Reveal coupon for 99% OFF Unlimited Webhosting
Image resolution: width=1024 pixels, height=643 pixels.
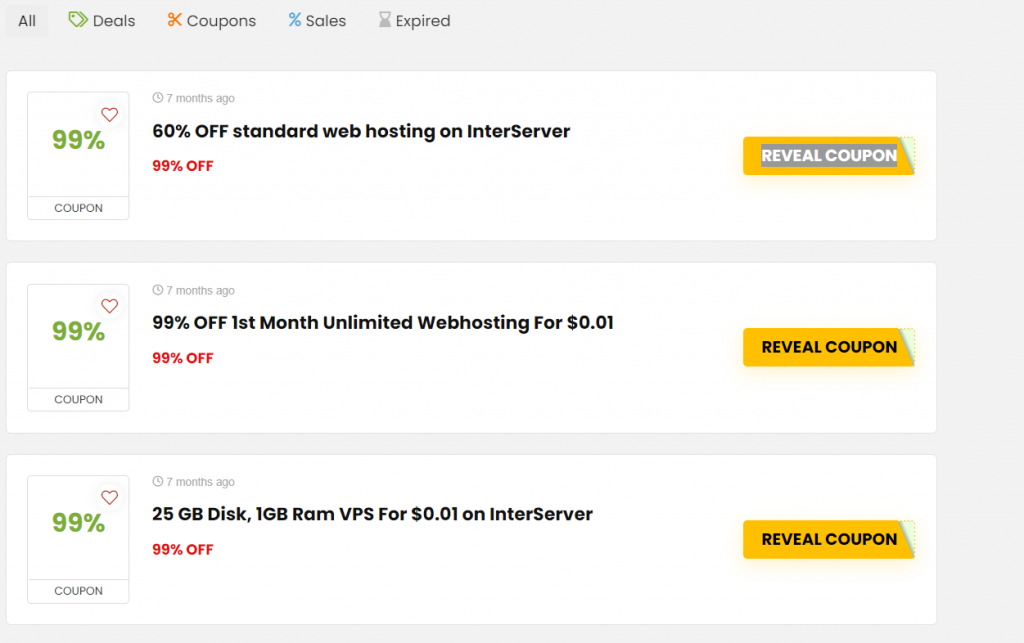829,347
